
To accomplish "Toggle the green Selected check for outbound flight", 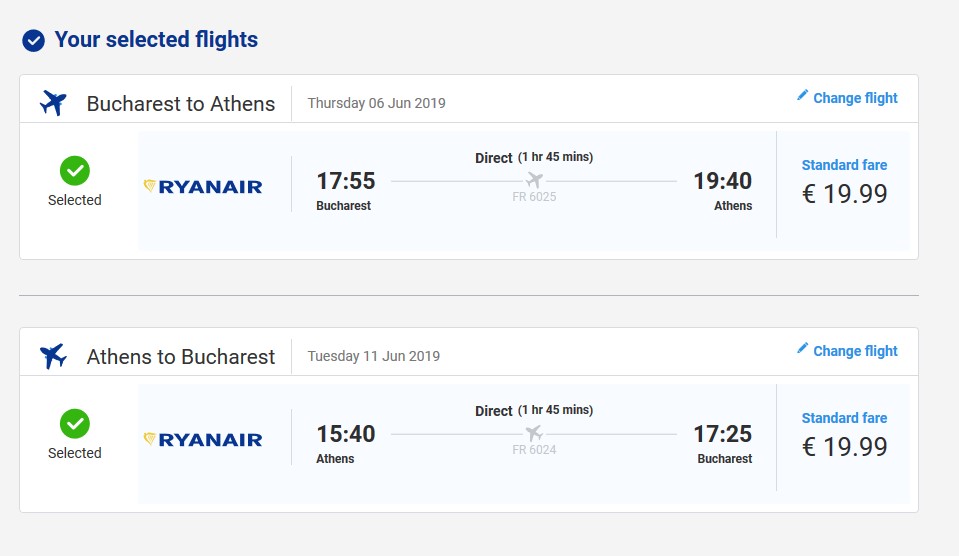I will 75,171.
